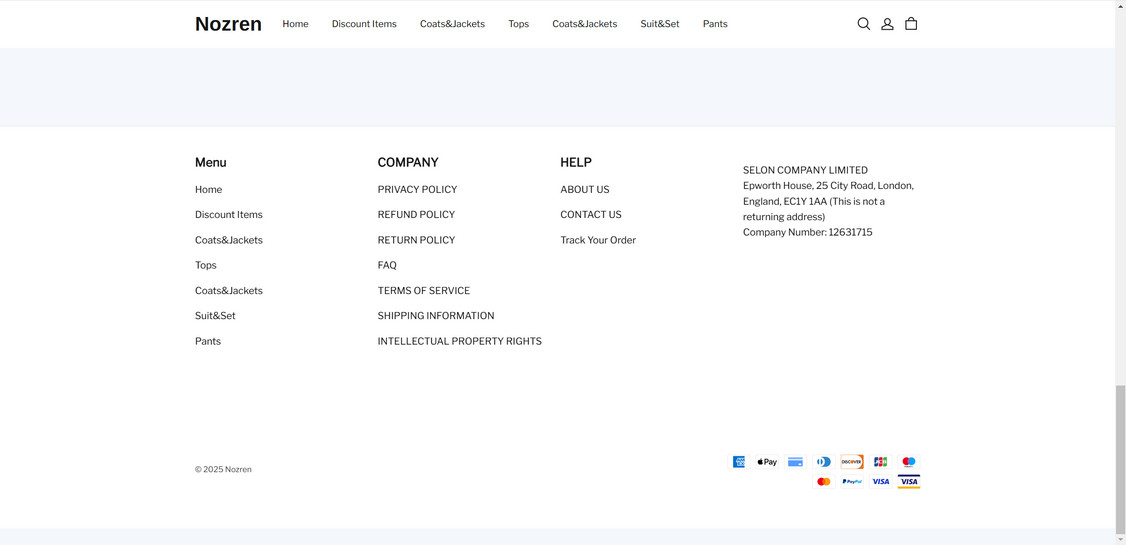The width and height of the screenshot is (1126, 545).
Task: Click the Visa icon with gold stripe
Action: (908, 481)
